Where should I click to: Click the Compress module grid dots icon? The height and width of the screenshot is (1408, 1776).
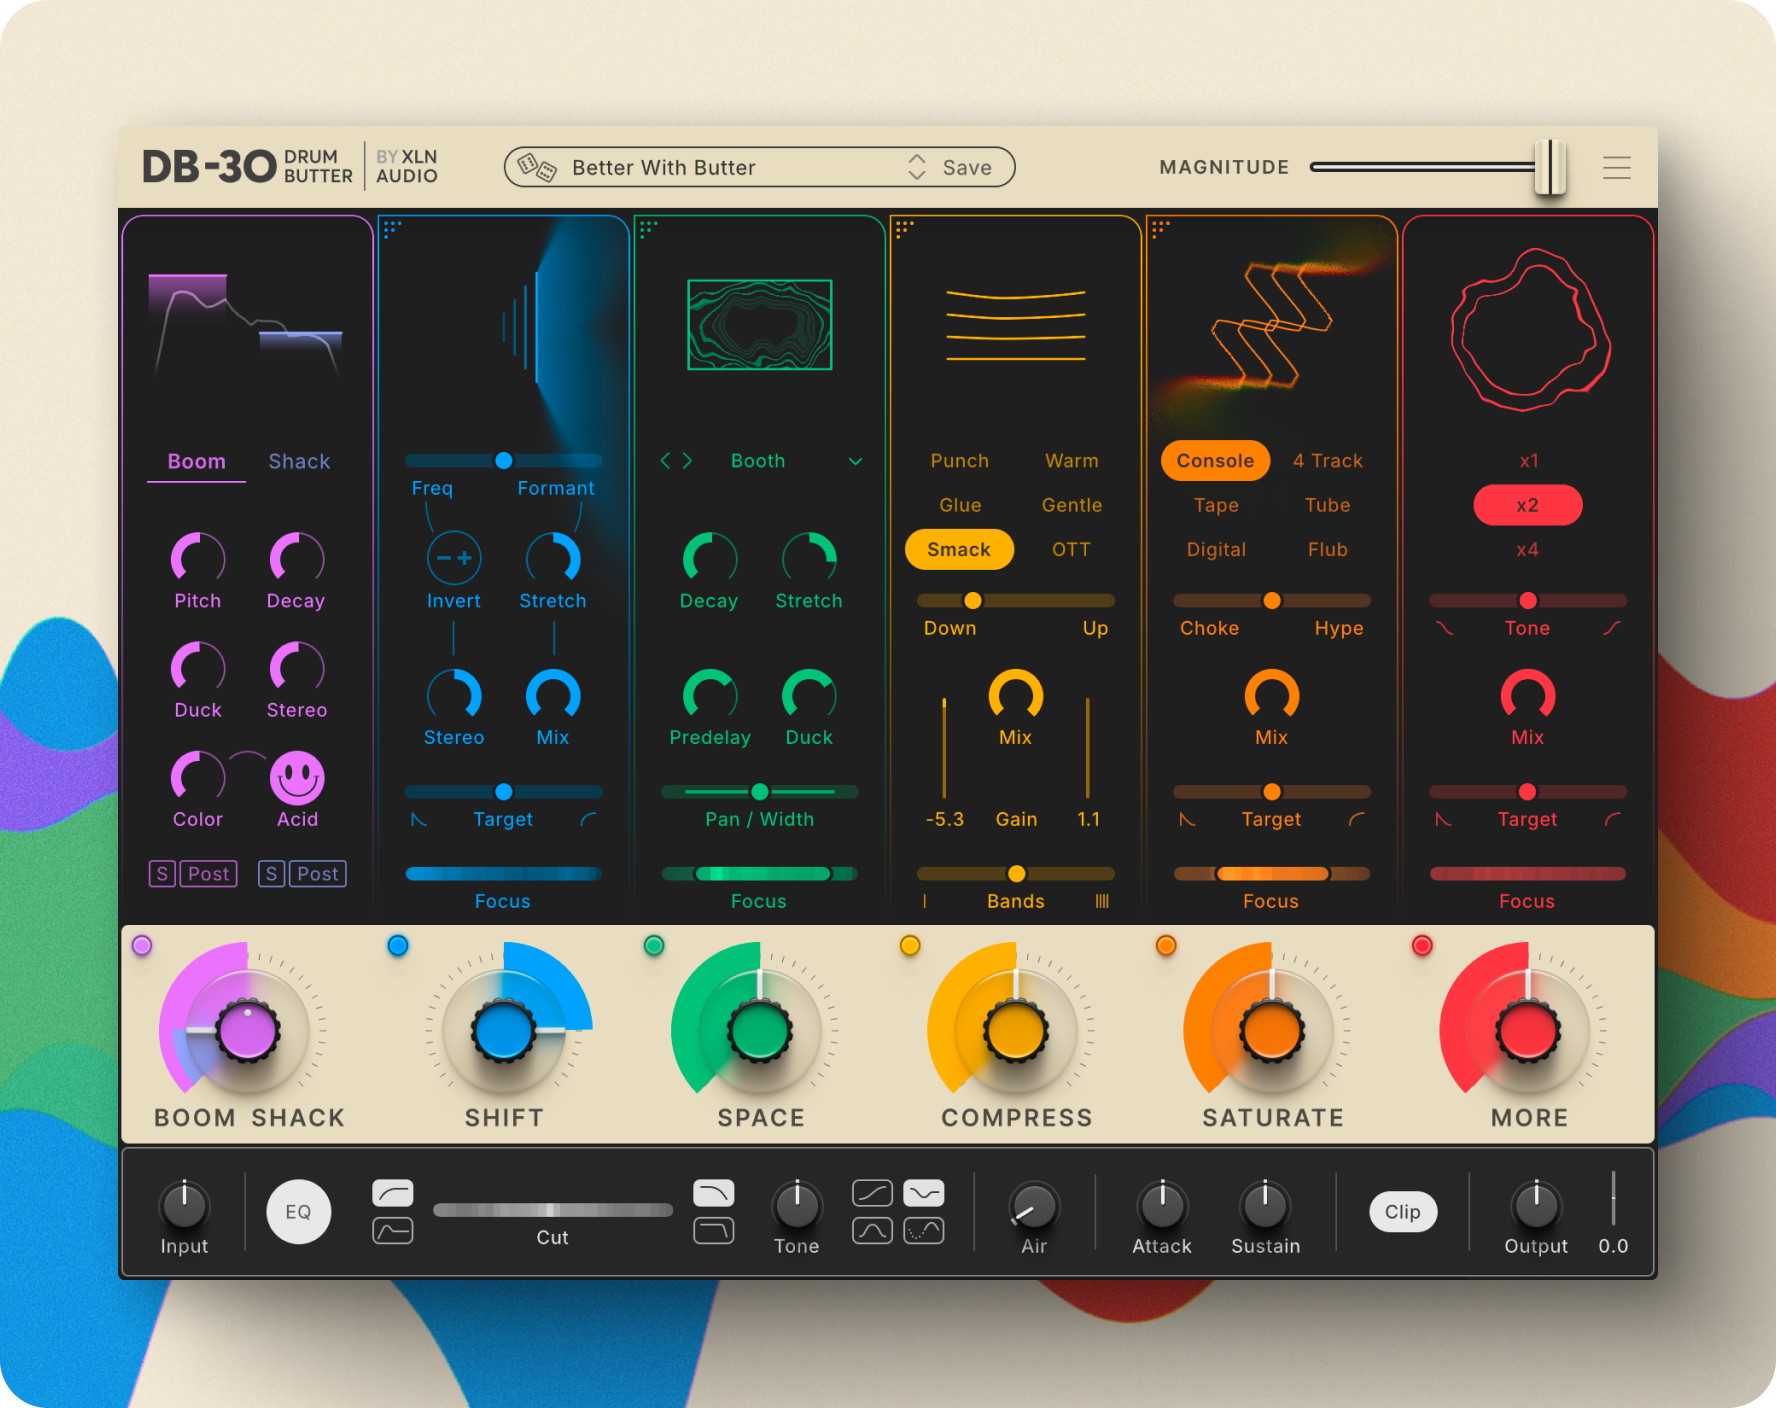[904, 228]
